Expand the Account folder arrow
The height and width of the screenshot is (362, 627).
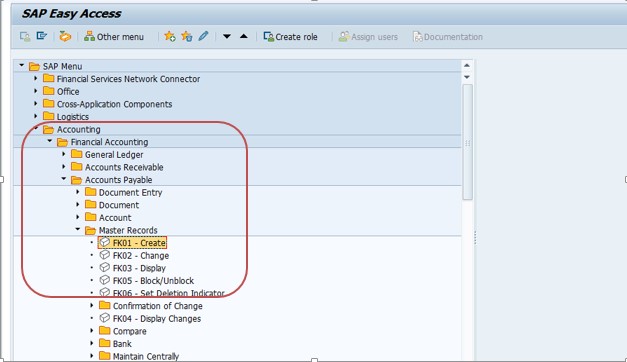[x=78, y=217]
